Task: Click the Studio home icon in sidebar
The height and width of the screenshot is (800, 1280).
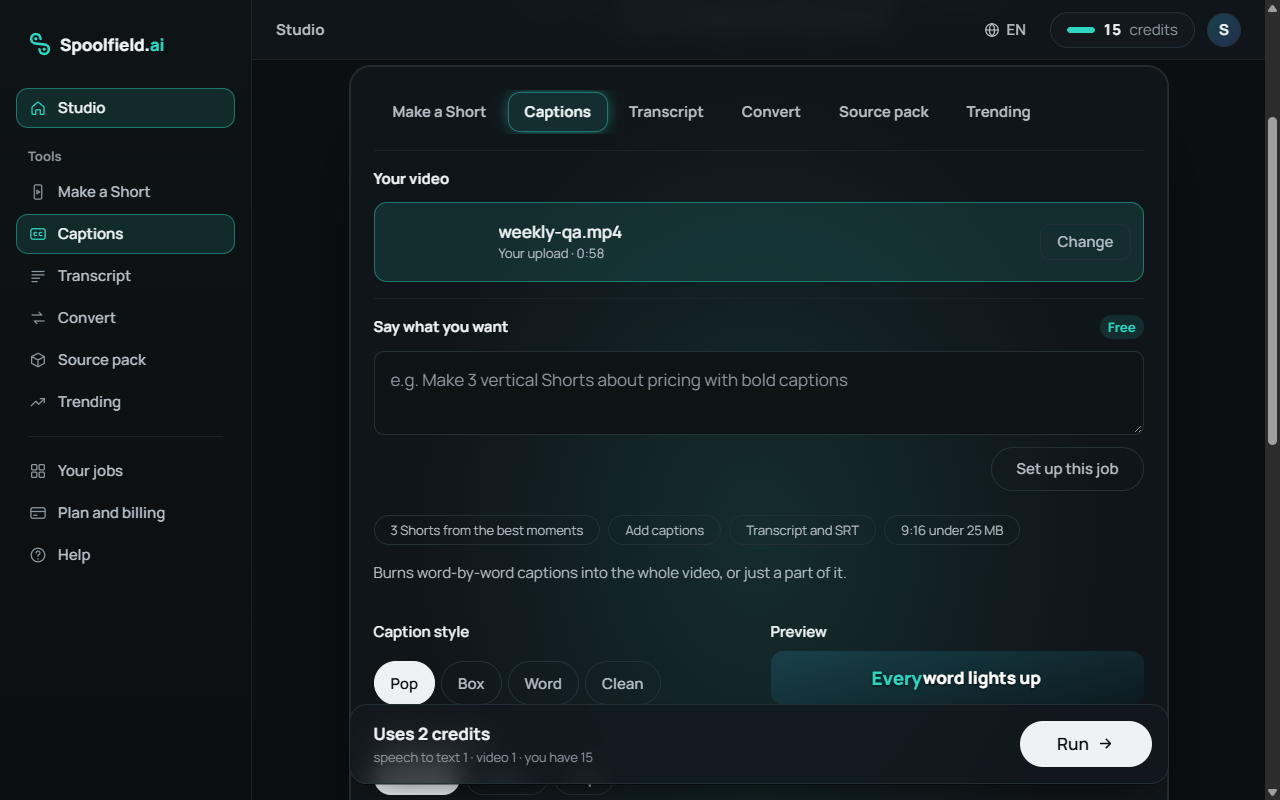Action: pyautogui.click(x=38, y=108)
